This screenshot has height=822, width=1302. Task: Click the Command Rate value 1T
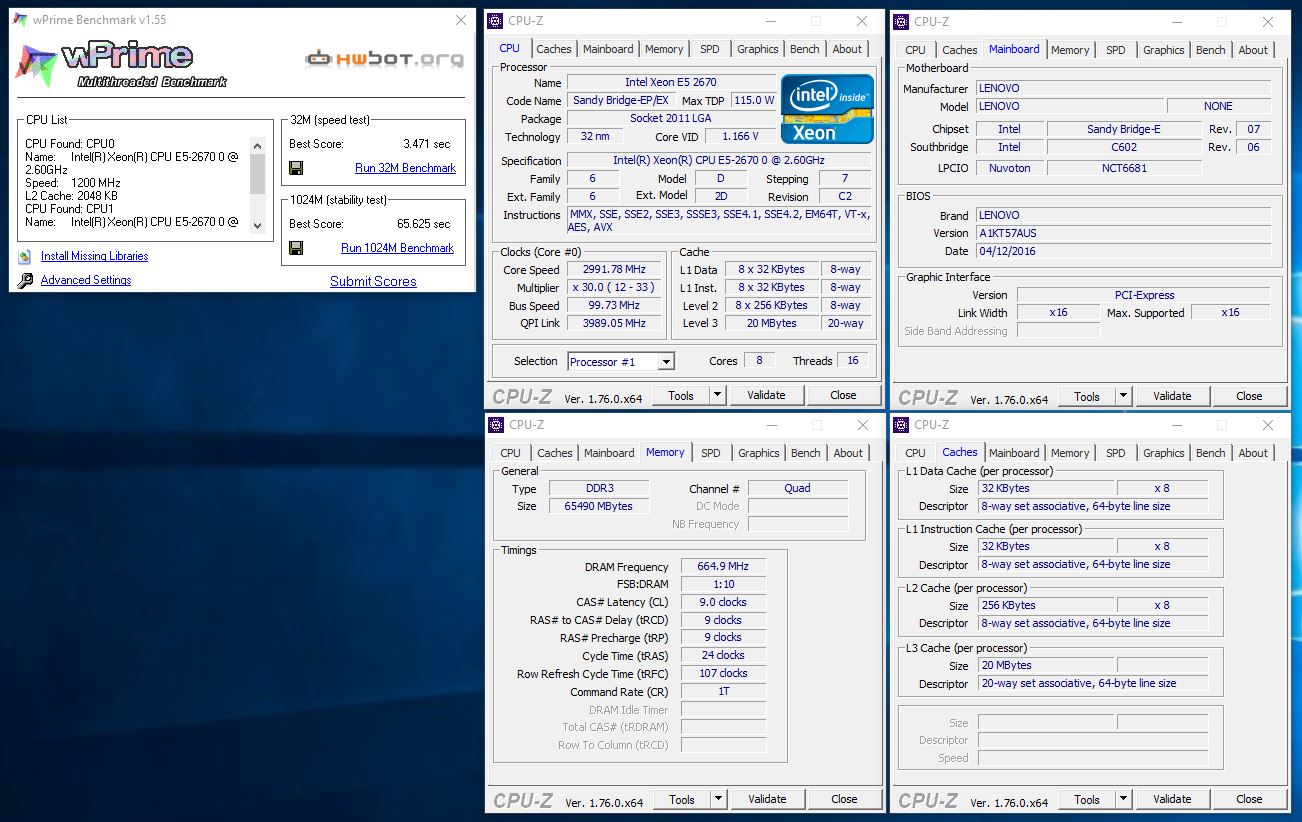(x=723, y=692)
